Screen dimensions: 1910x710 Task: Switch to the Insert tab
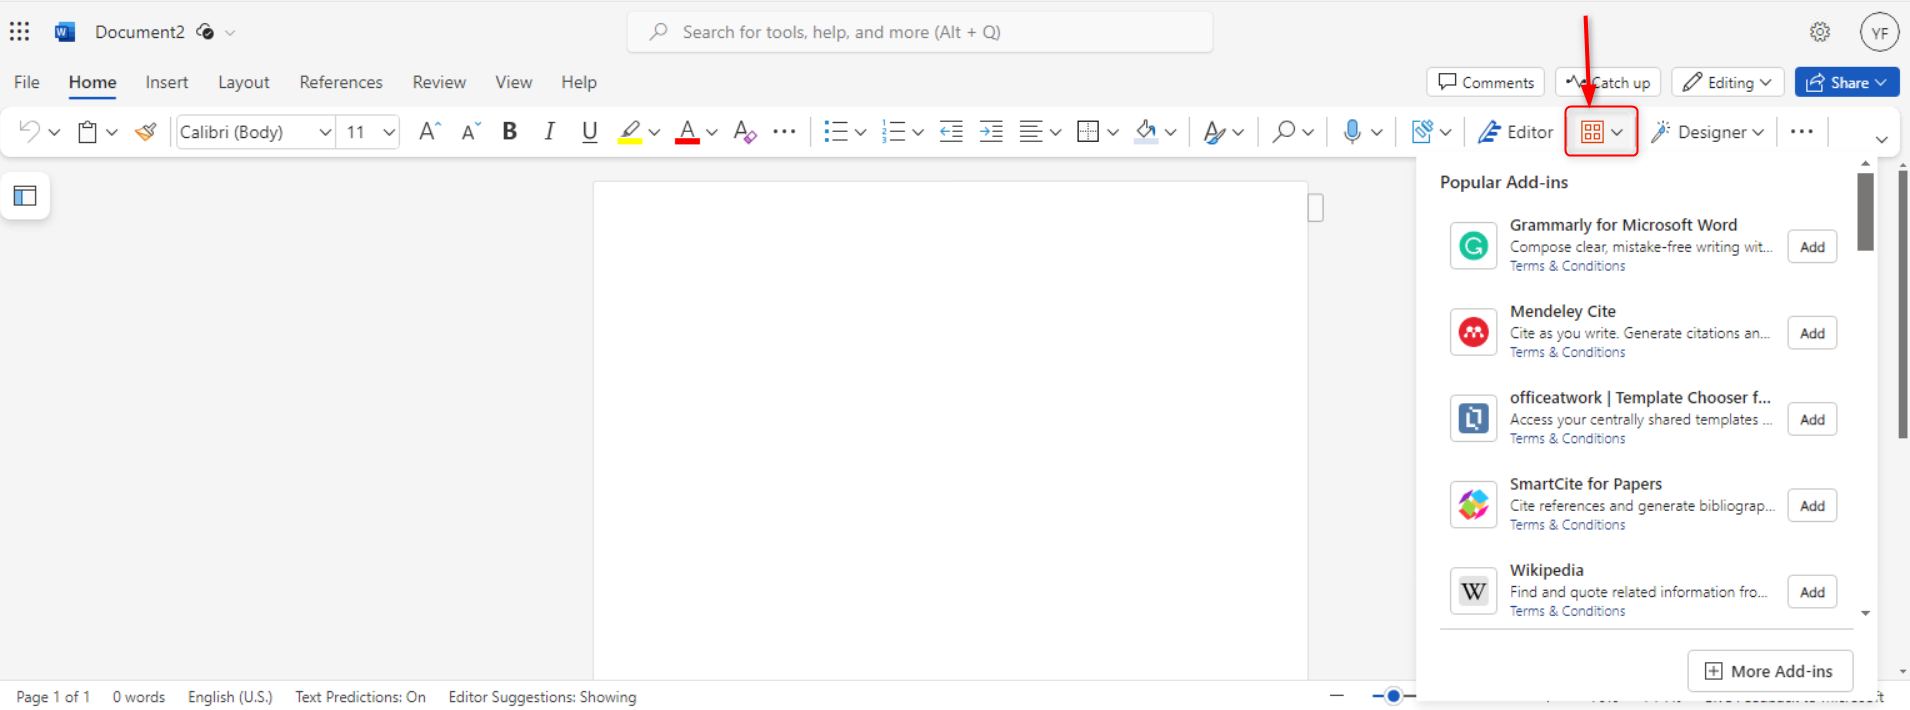(166, 82)
